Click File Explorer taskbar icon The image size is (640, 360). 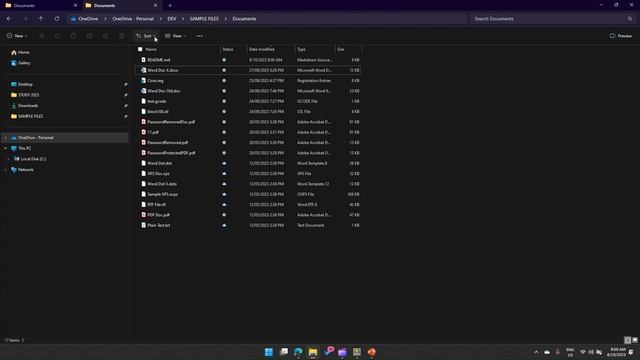(x=313, y=352)
